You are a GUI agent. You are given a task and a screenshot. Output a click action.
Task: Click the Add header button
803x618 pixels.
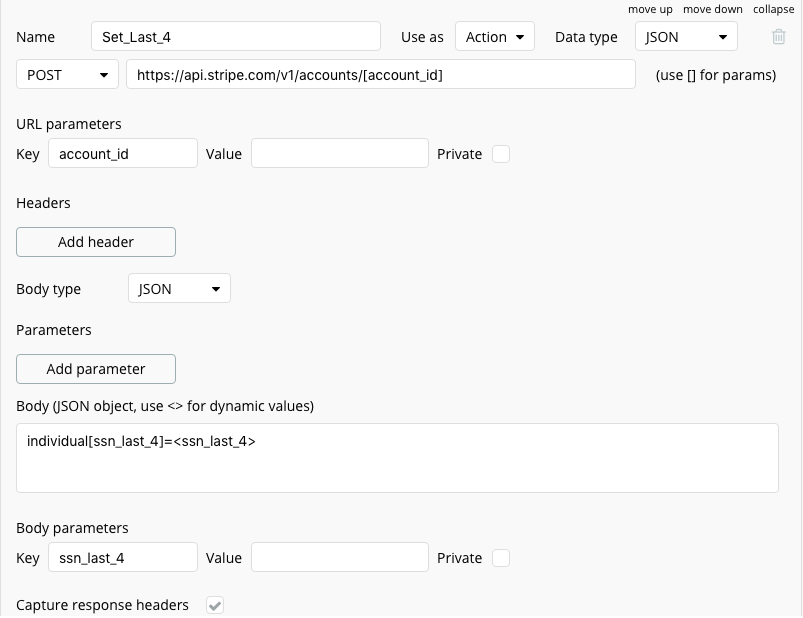pos(96,242)
